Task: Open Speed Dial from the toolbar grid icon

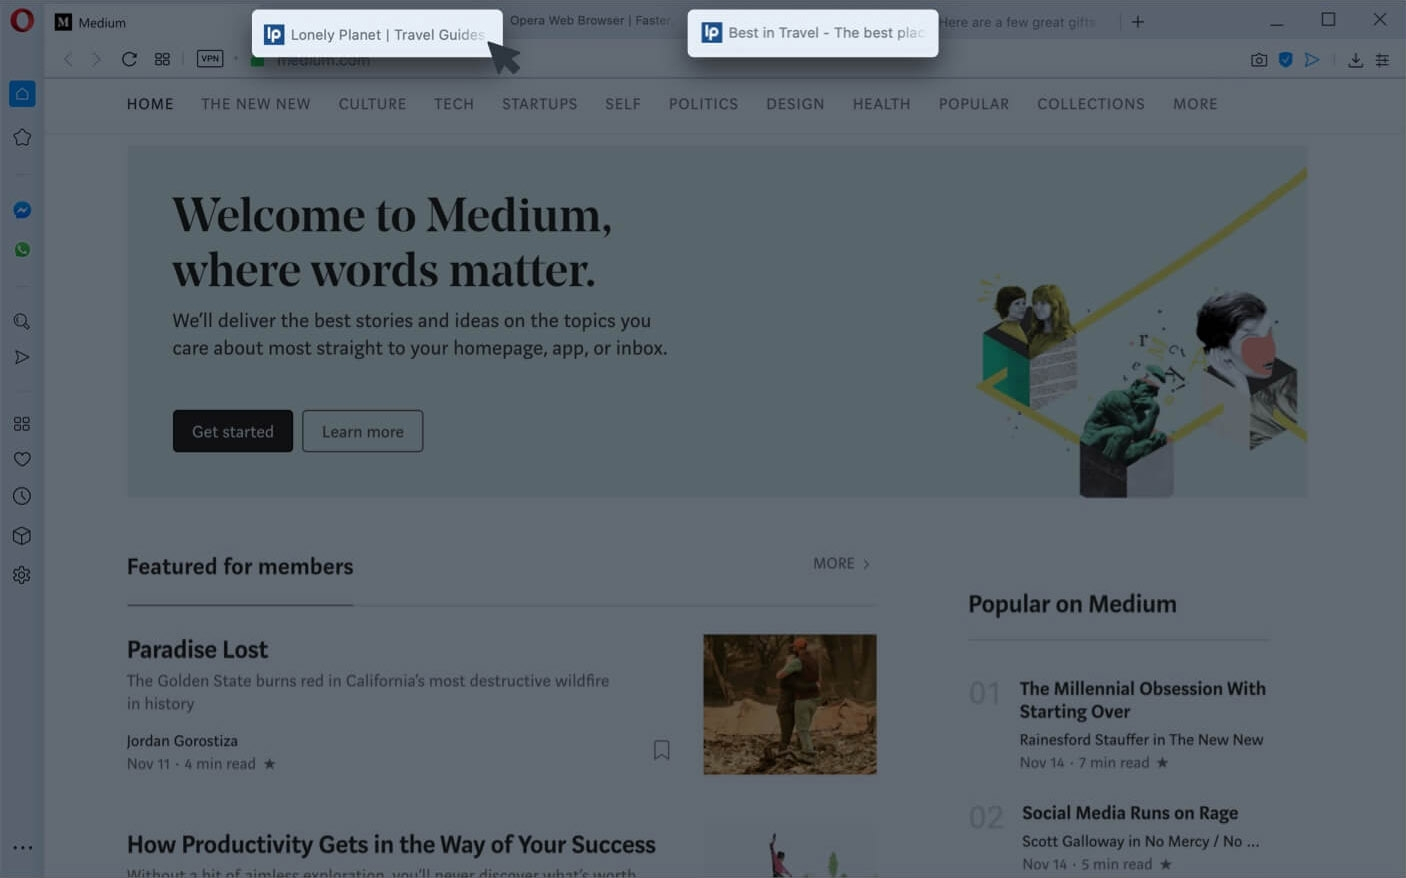Action: click(162, 59)
